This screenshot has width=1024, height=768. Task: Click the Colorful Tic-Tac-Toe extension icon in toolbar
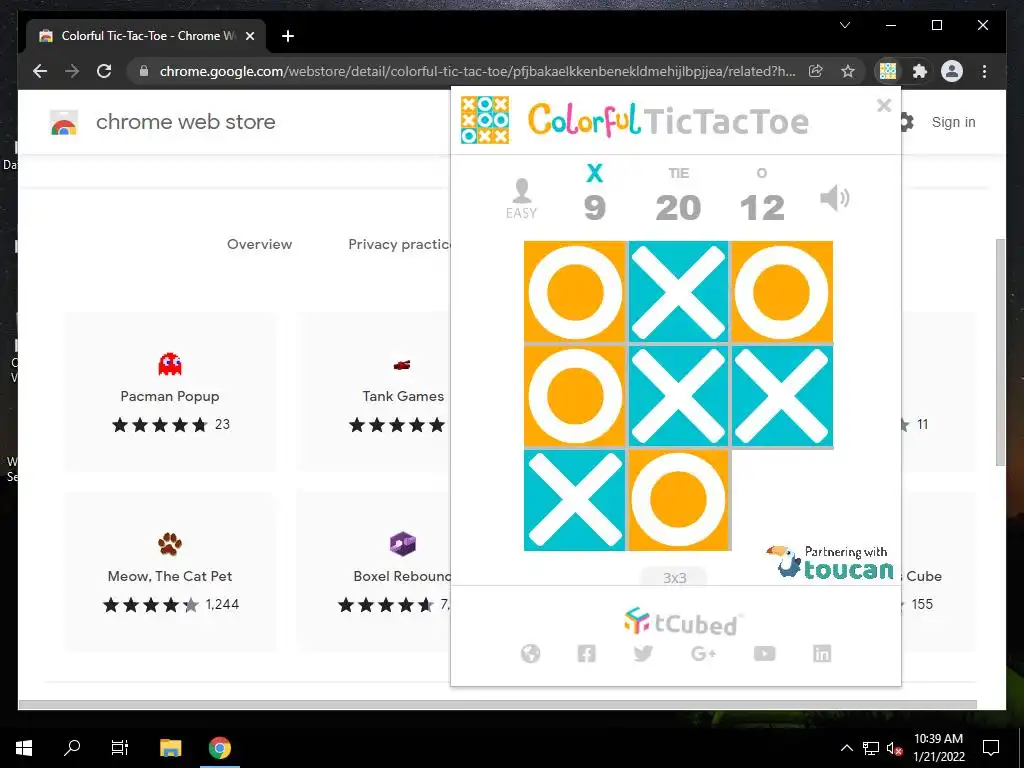[x=888, y=71]
